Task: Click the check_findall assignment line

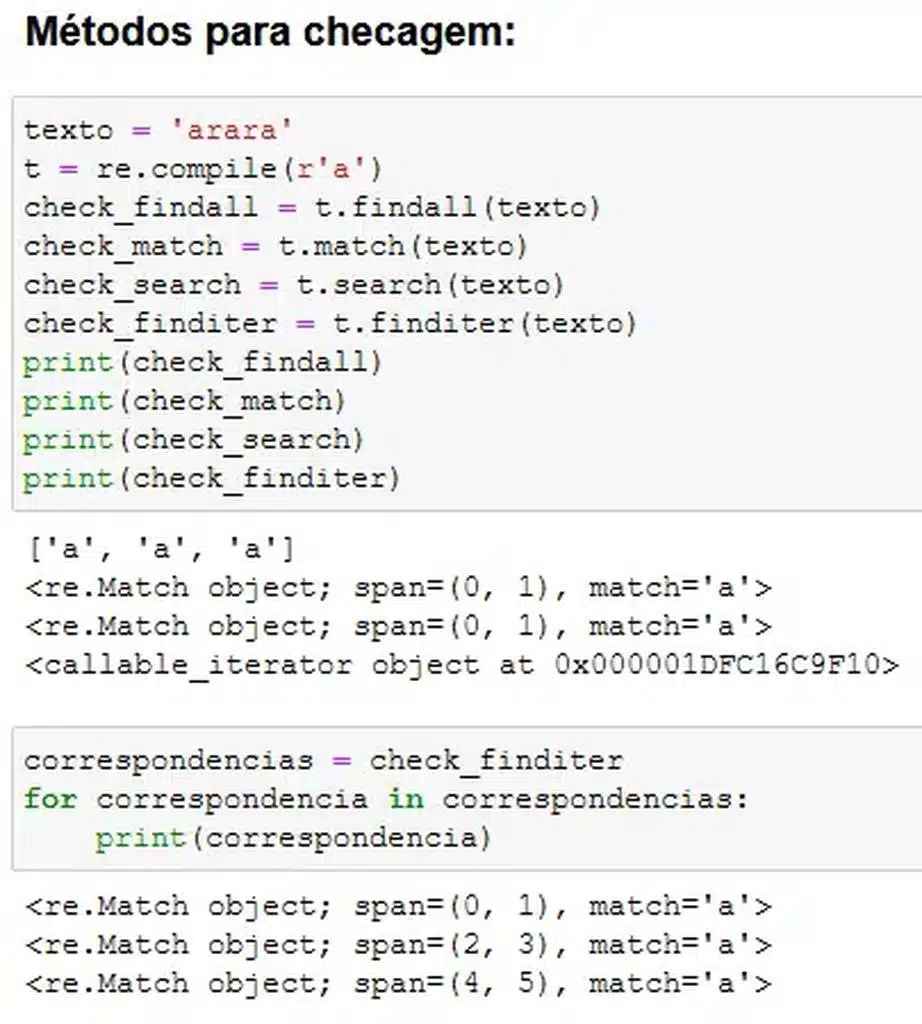Action: 312,208
